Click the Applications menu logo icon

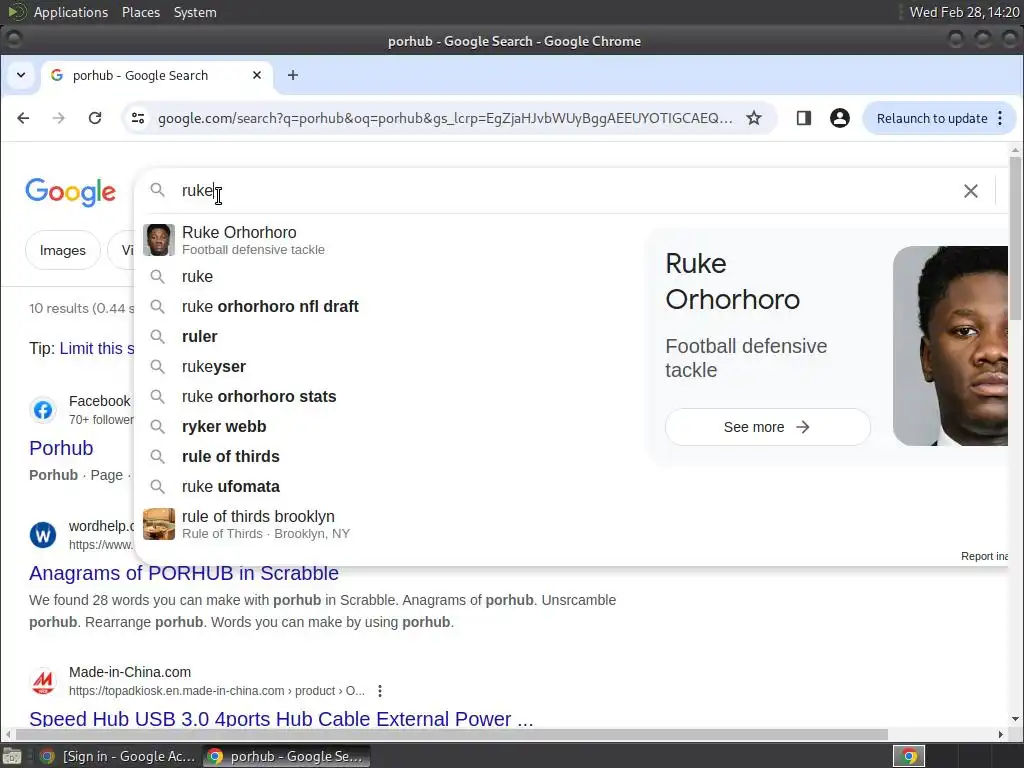17,12
